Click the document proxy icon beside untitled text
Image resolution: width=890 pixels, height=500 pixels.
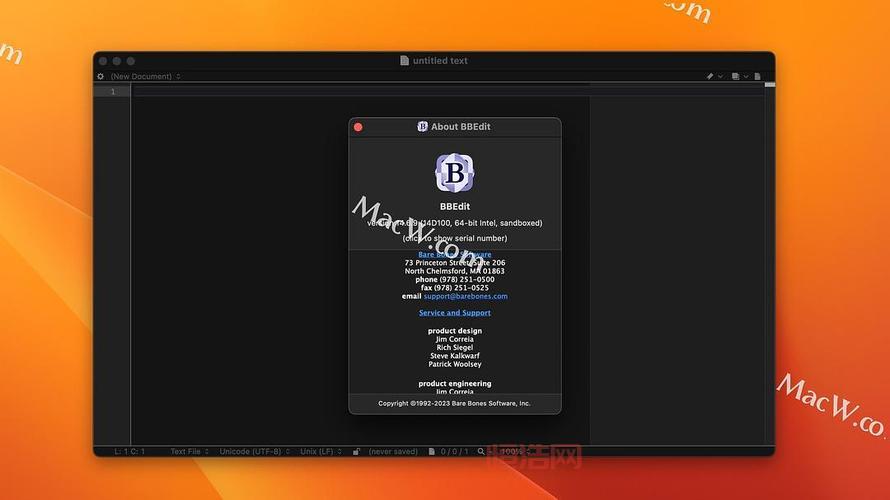(x=404, y=61)
